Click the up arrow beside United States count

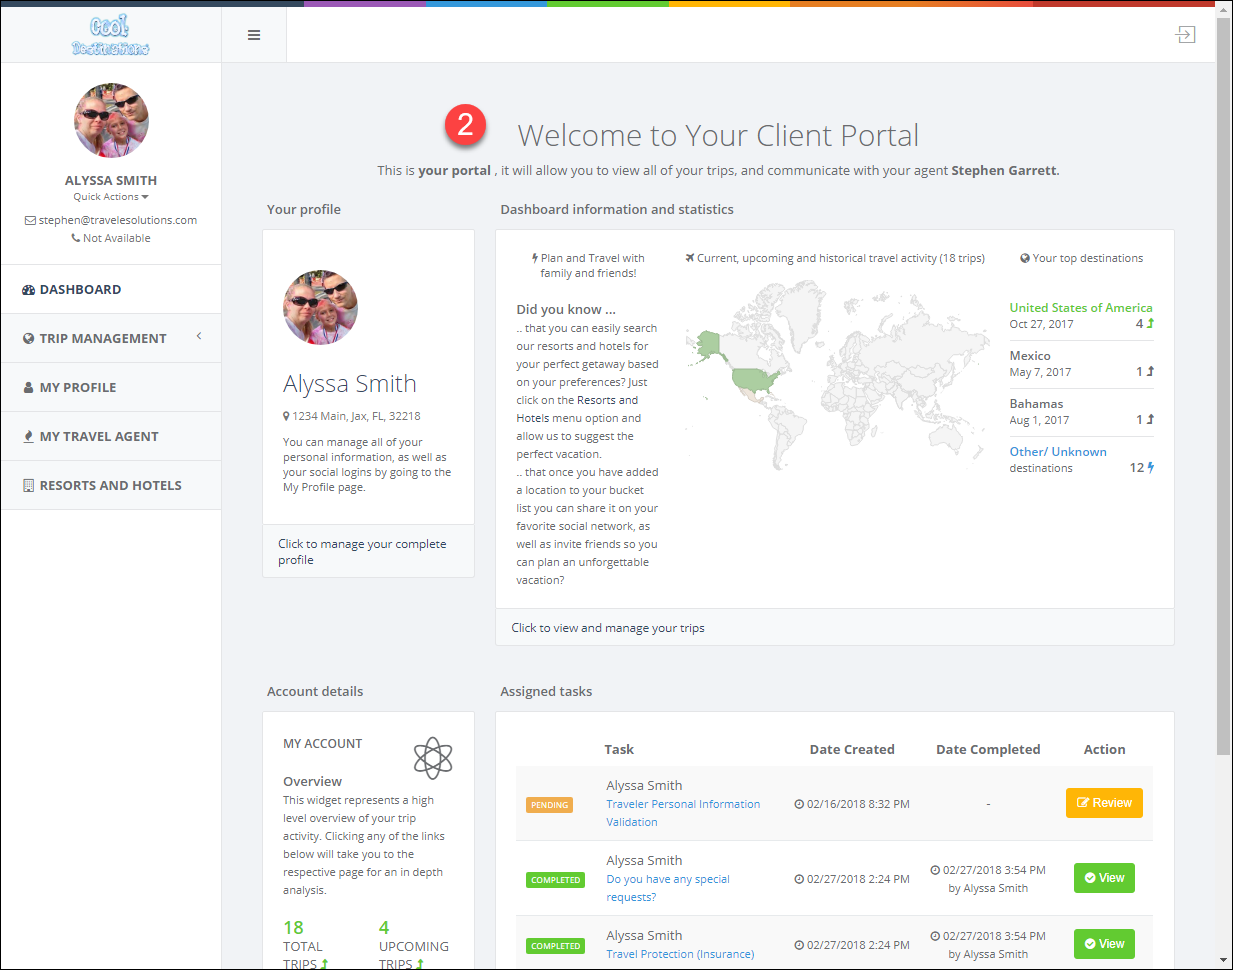[x=1150, y=323]
